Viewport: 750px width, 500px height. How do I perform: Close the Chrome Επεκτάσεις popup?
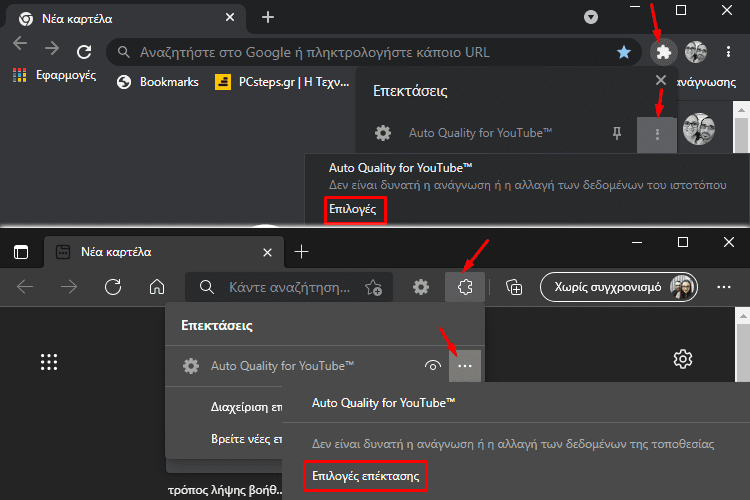[x=661, y=80]
